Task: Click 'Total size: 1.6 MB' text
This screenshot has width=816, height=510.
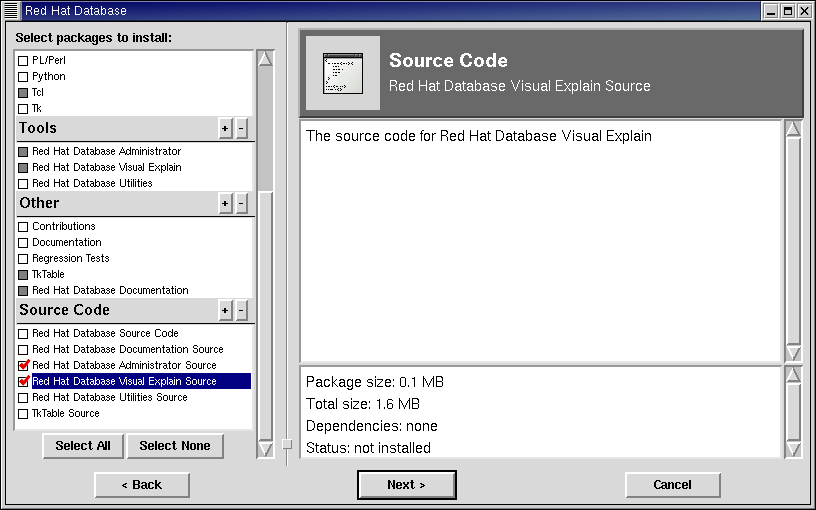Action: pos(363,404)
